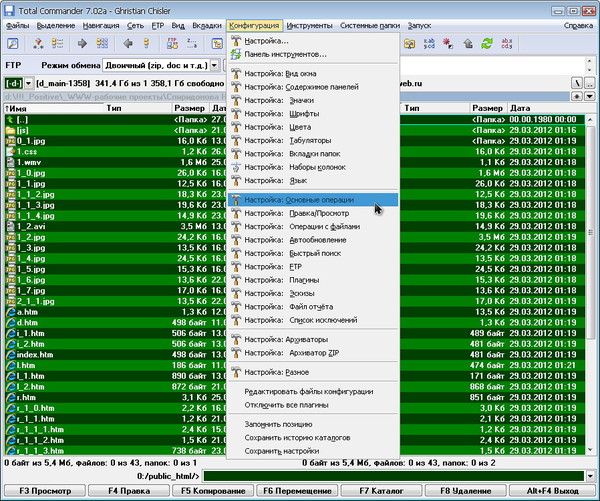Click the red ab.x cd.y toolbar icon
Screen dimensions: 600x501
506,44
